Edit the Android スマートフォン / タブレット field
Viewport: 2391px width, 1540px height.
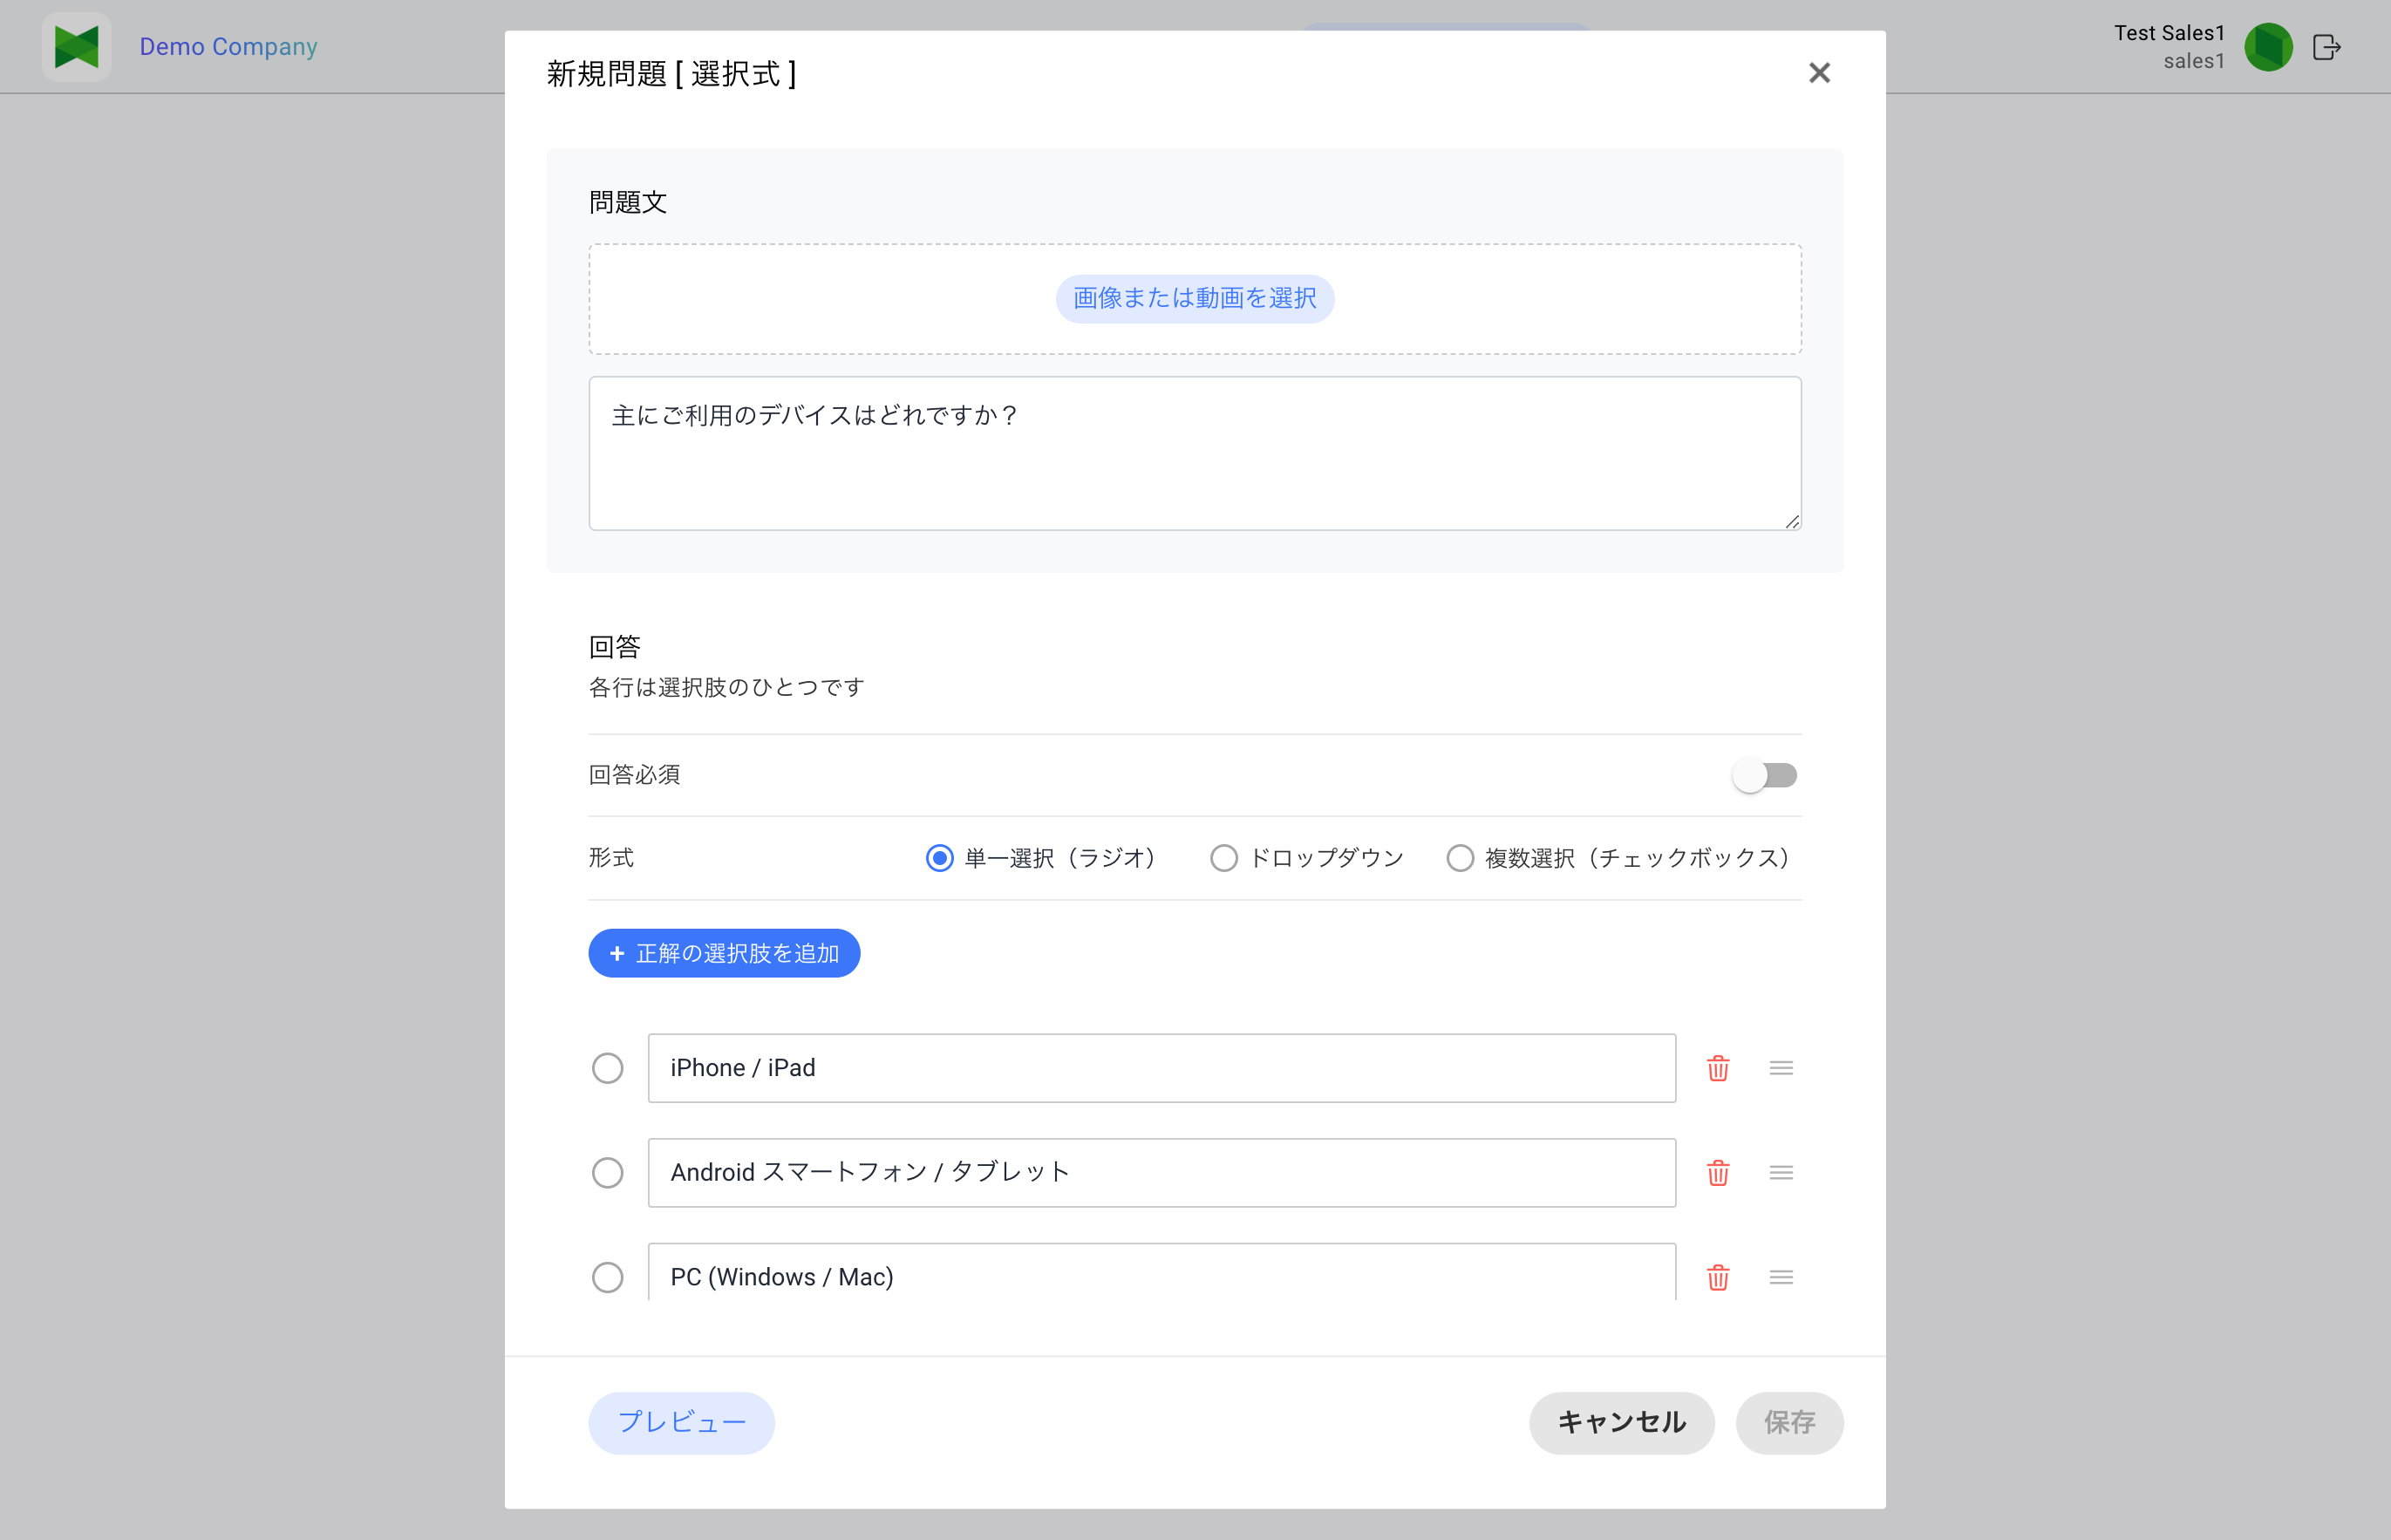click(1161, 1172)
